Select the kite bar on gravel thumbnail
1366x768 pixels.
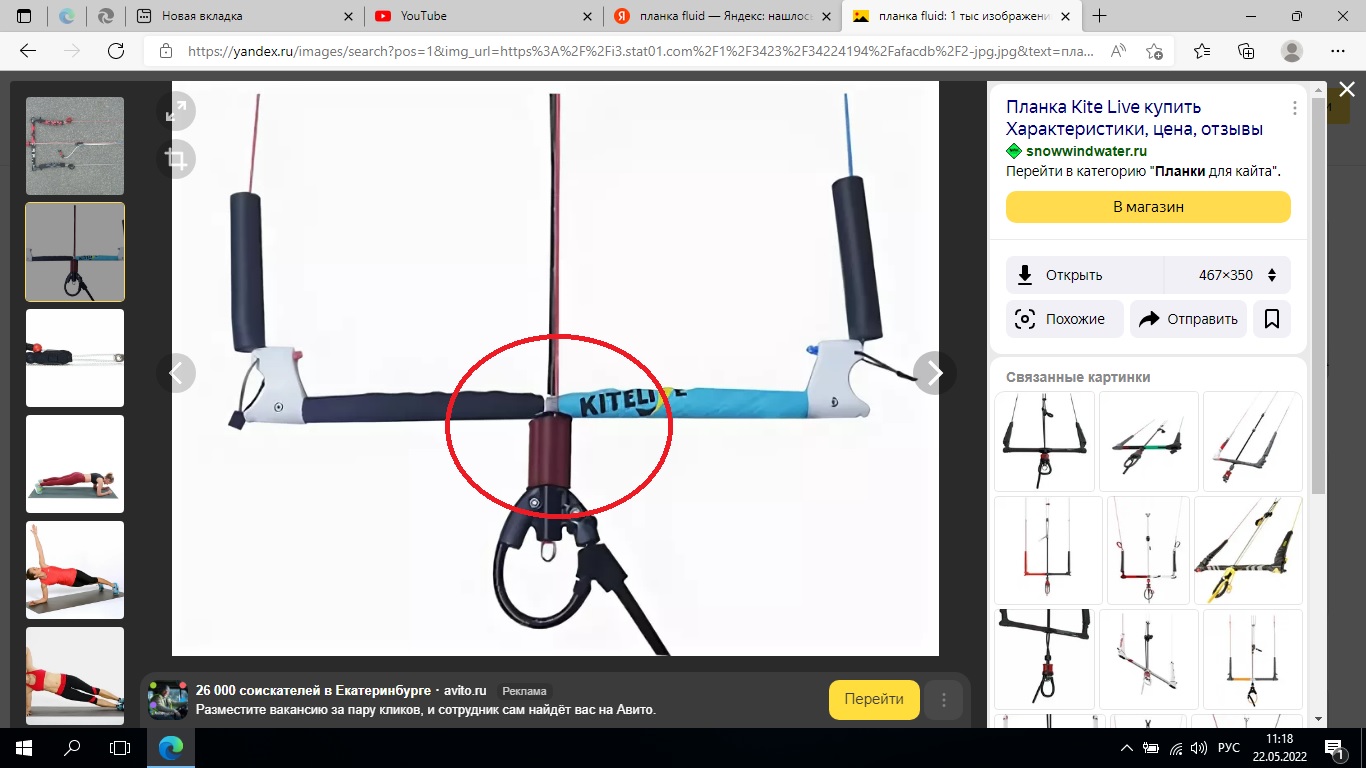[75, 146]
